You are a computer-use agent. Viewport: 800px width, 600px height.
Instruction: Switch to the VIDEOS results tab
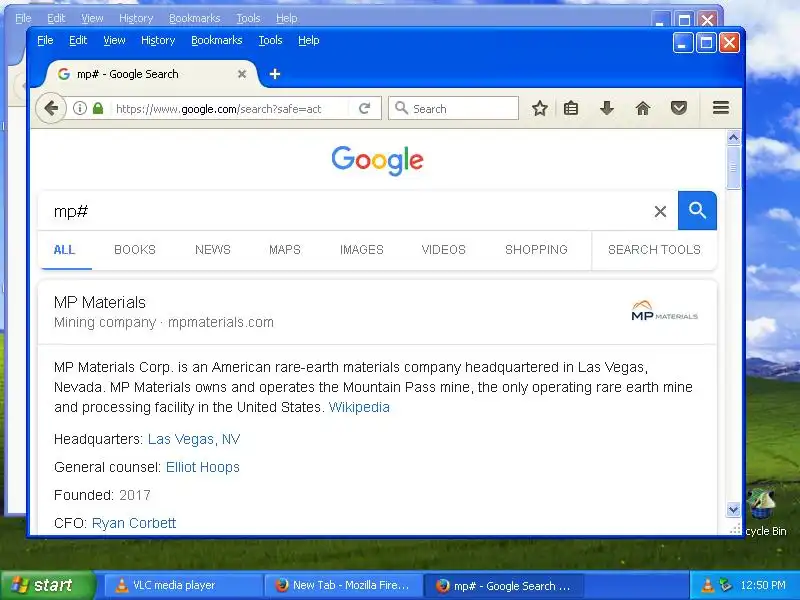point(443,250)
